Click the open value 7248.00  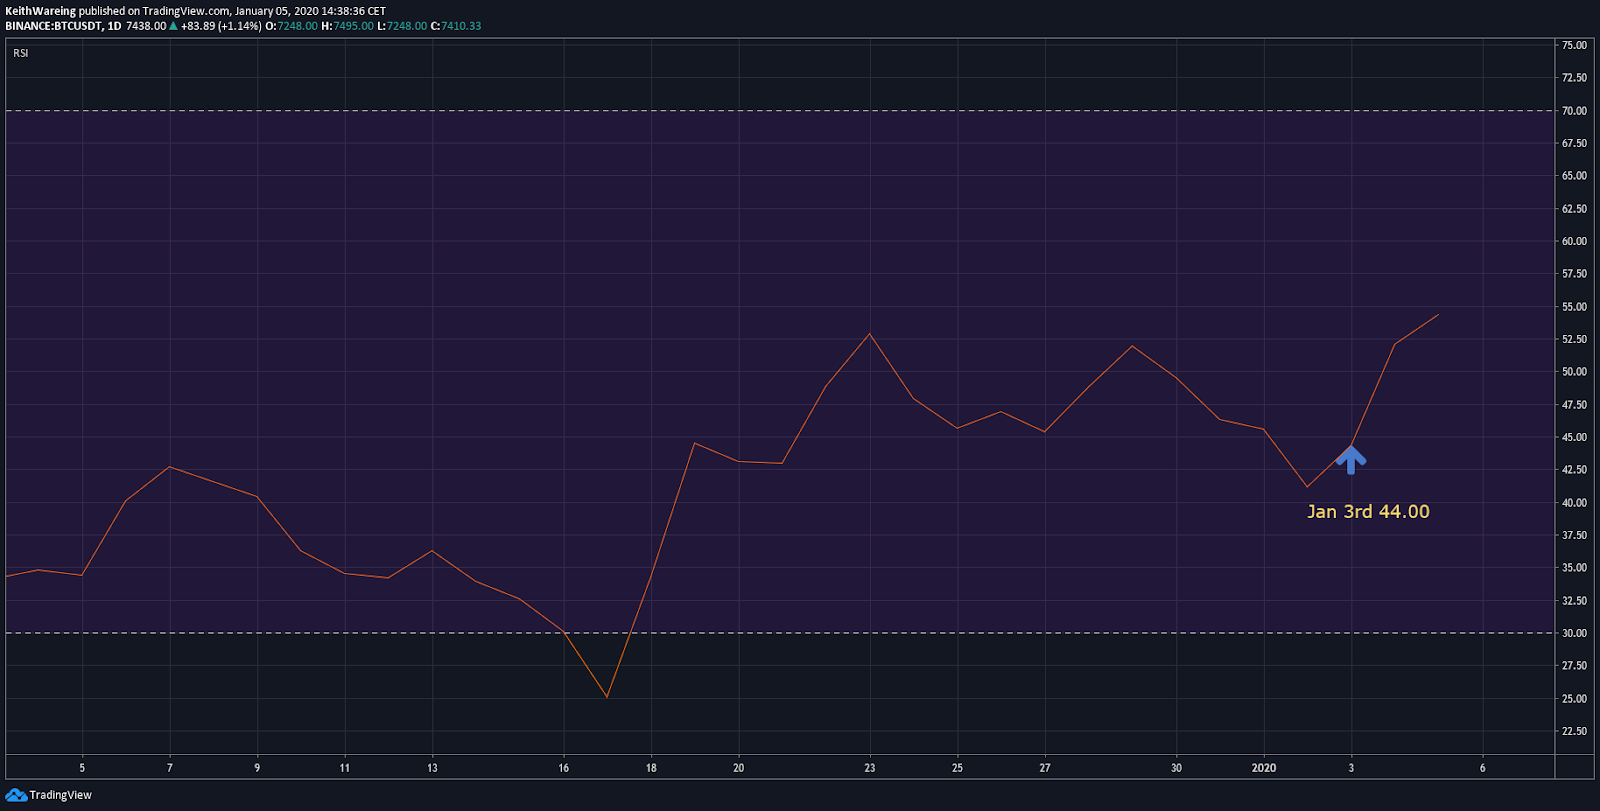click(298, 26)
